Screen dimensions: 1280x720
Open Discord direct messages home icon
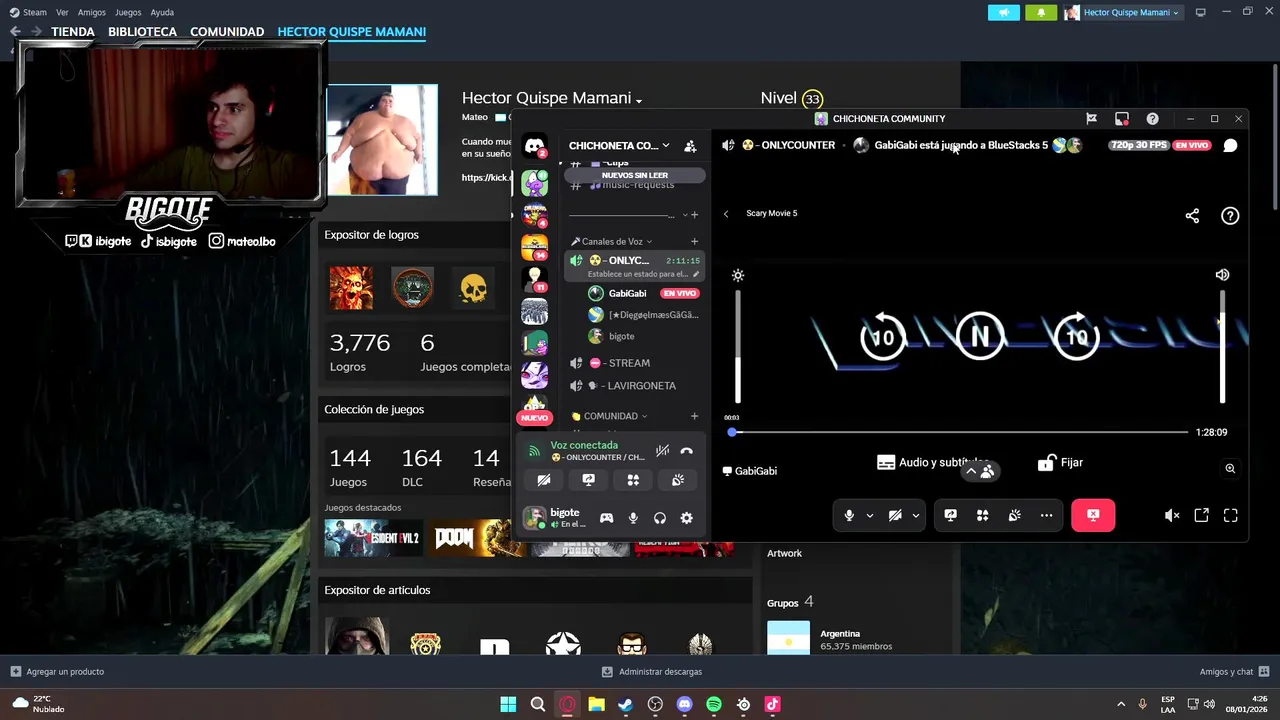(x=535, y=146)
